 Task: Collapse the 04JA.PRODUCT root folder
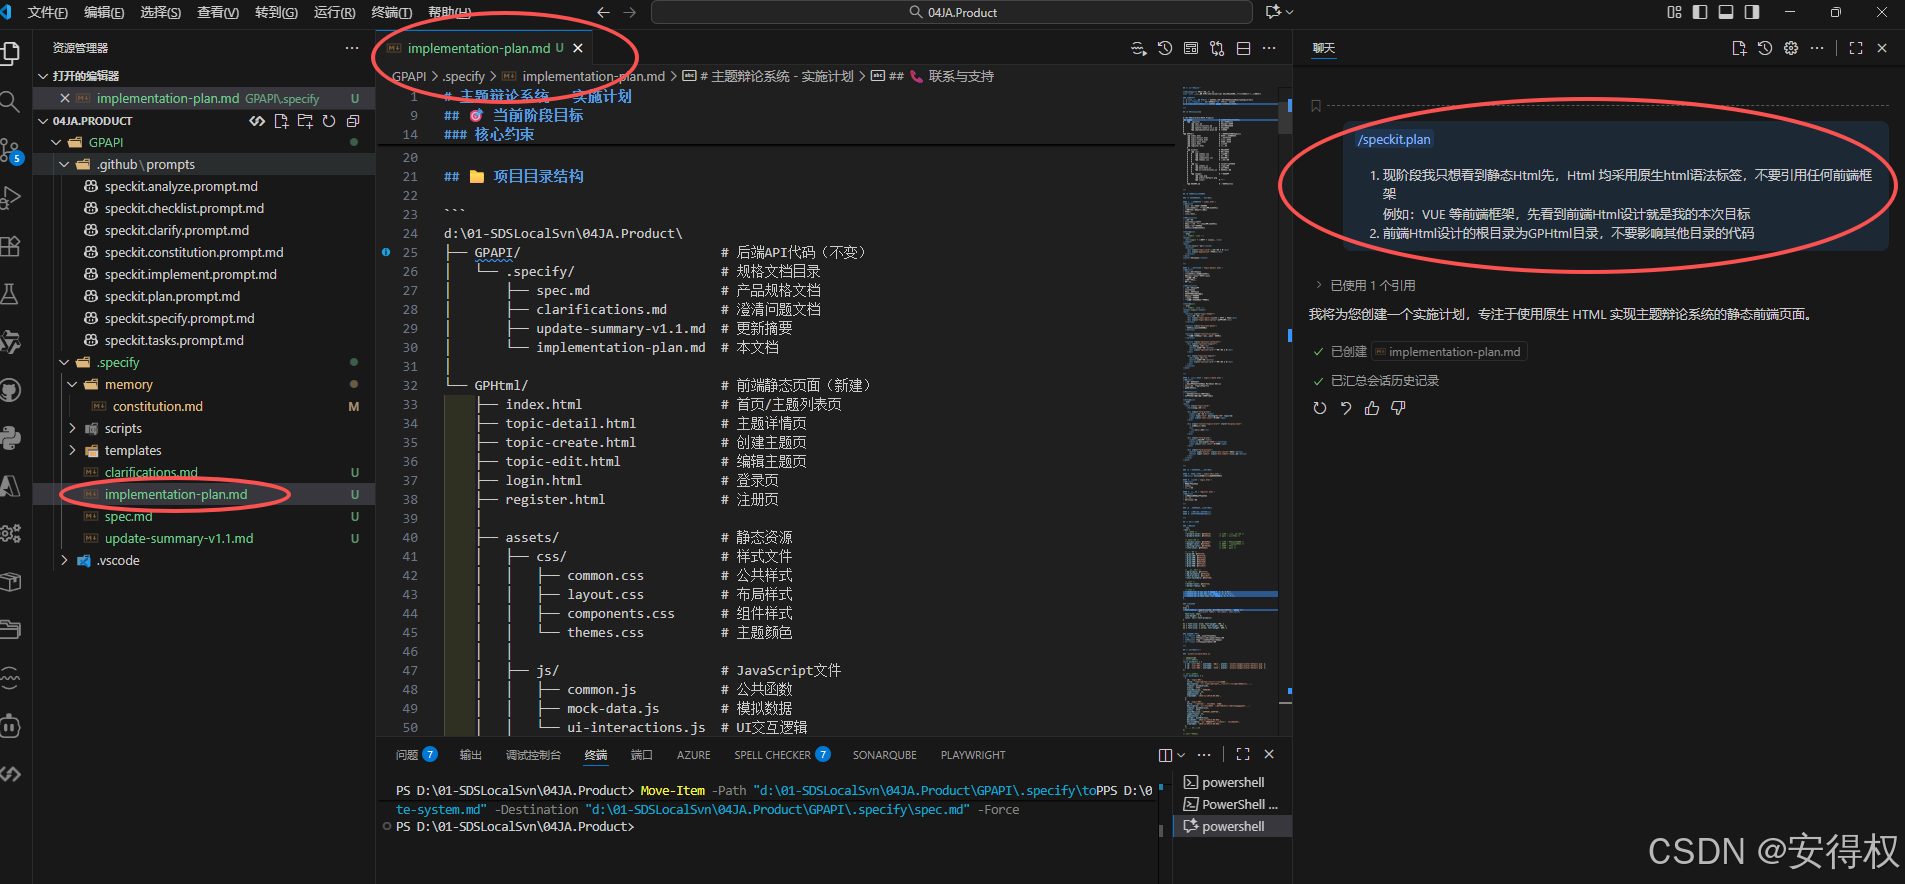43,121
